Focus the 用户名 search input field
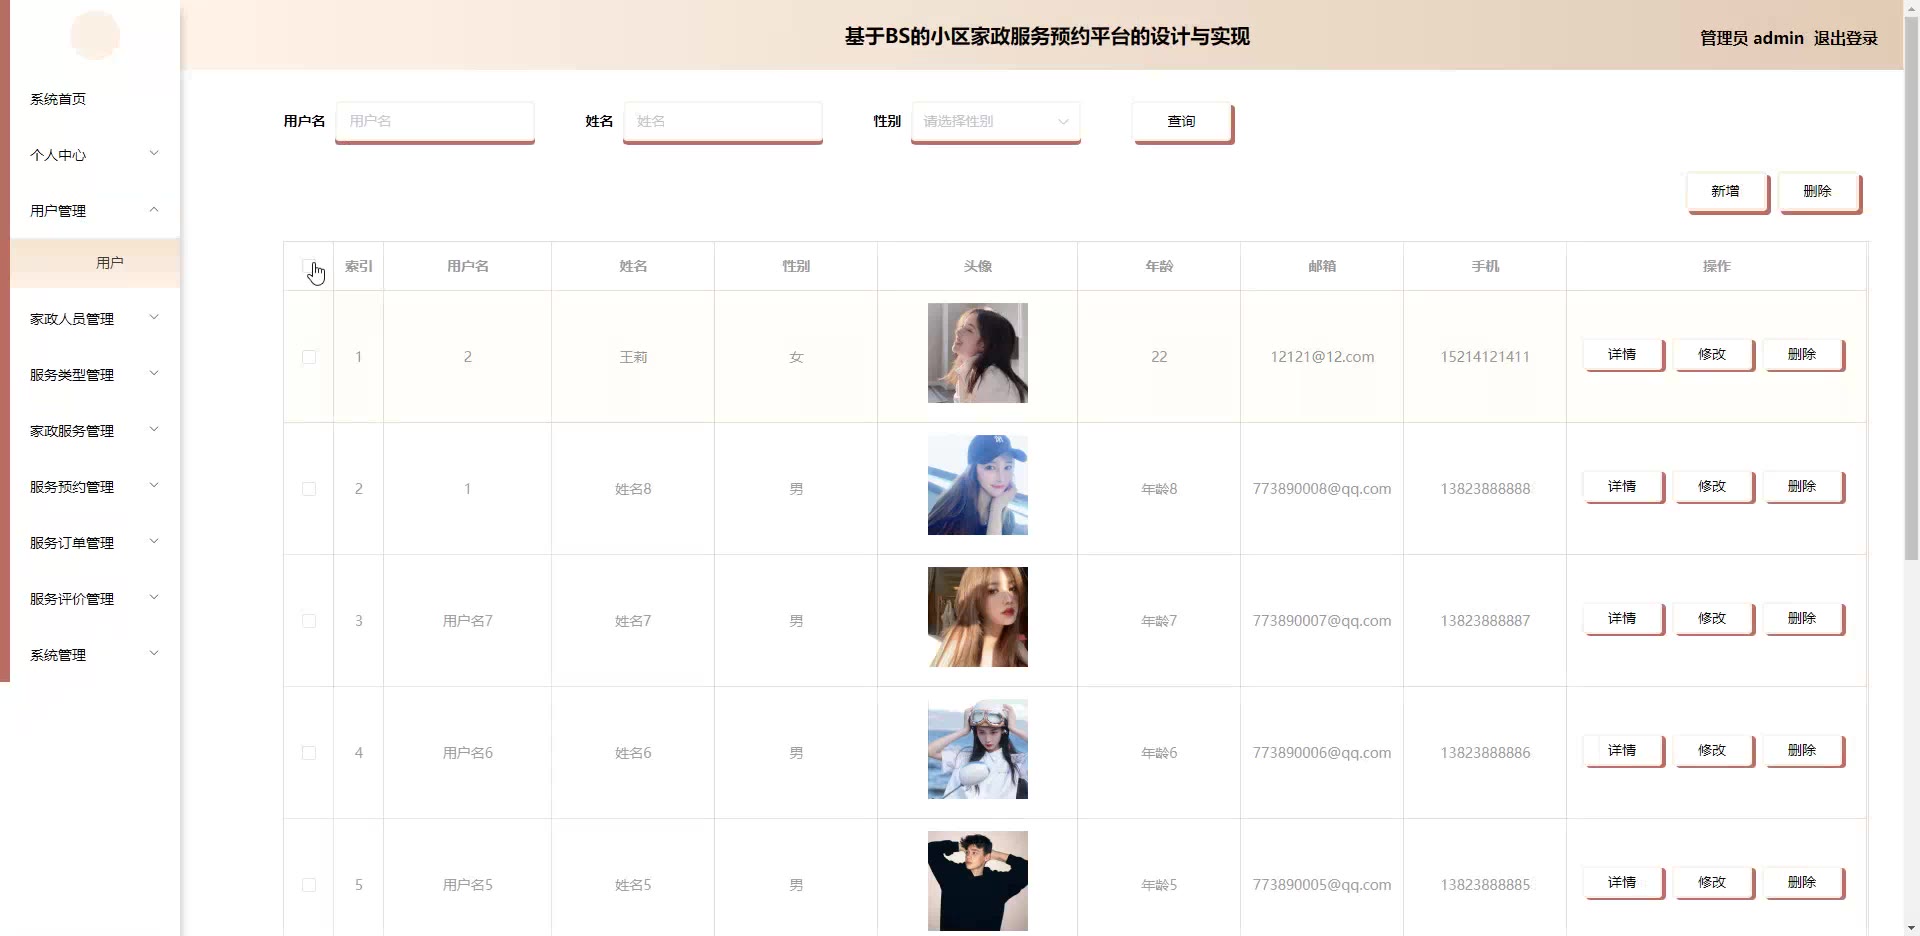This screenshot has width=1920, height=936. click(x=435, y=121)
